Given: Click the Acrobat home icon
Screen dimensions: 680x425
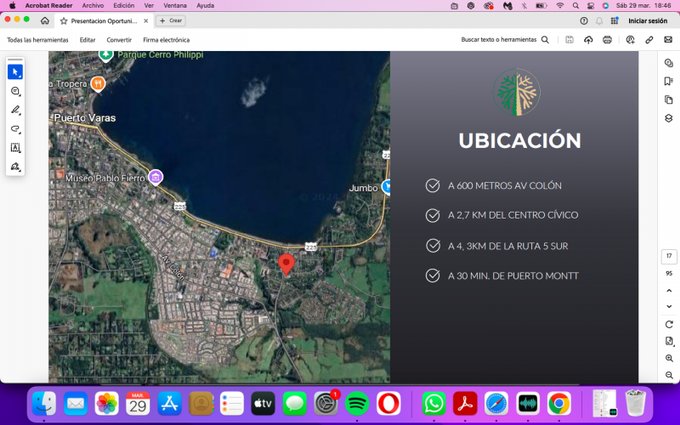Looking at the screenshot, I should click(45, 21).
